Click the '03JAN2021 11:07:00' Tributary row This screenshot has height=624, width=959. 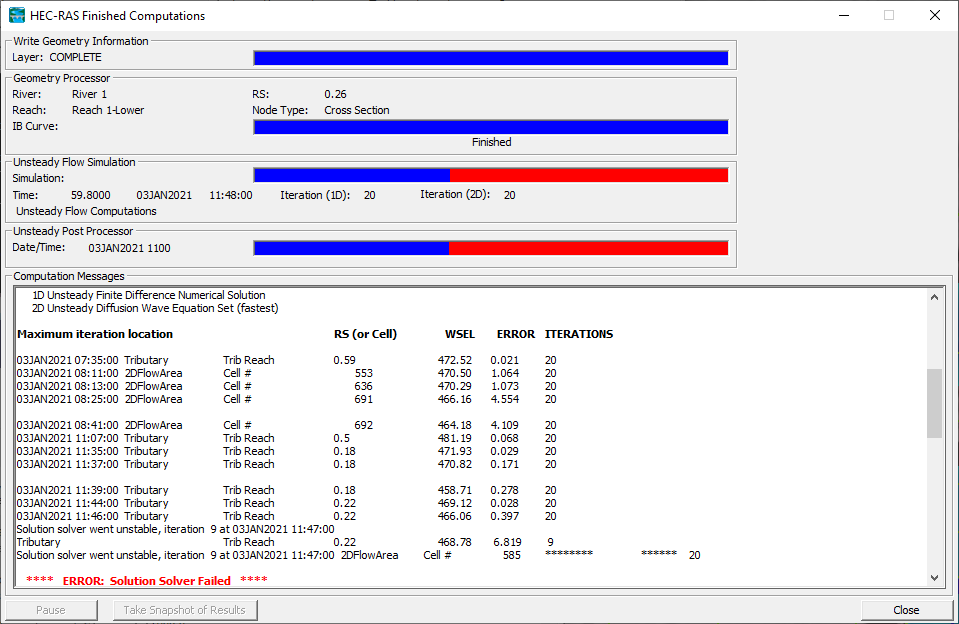[x=286, y=438]
